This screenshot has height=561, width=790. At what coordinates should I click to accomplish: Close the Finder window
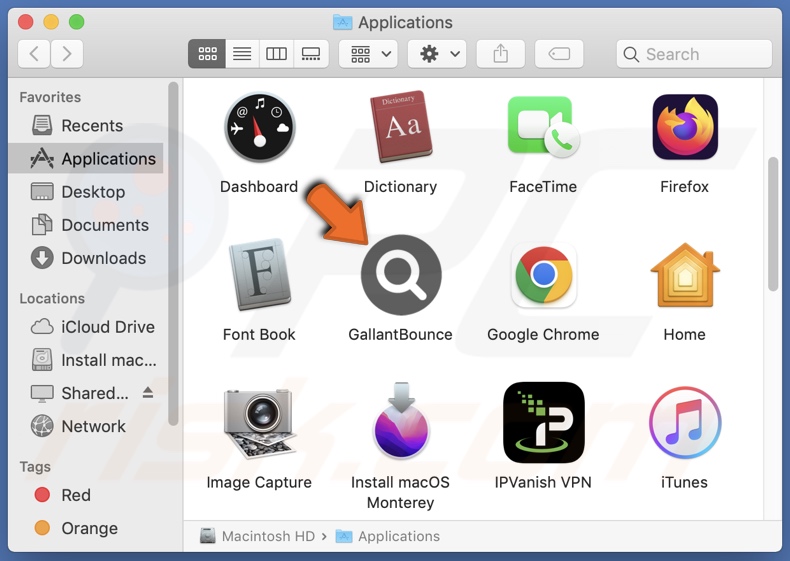(x=26, y=22)
